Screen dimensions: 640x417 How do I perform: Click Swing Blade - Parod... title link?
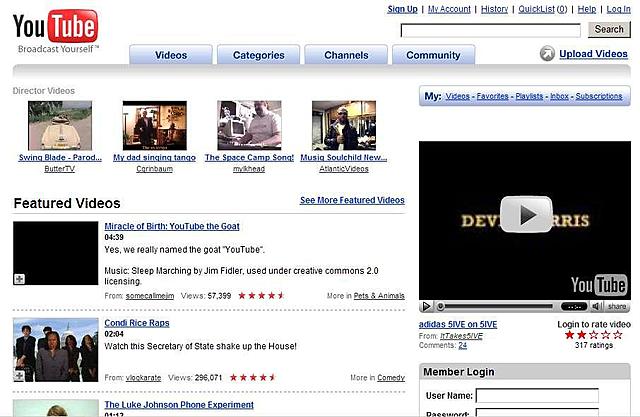click(60, 157)
